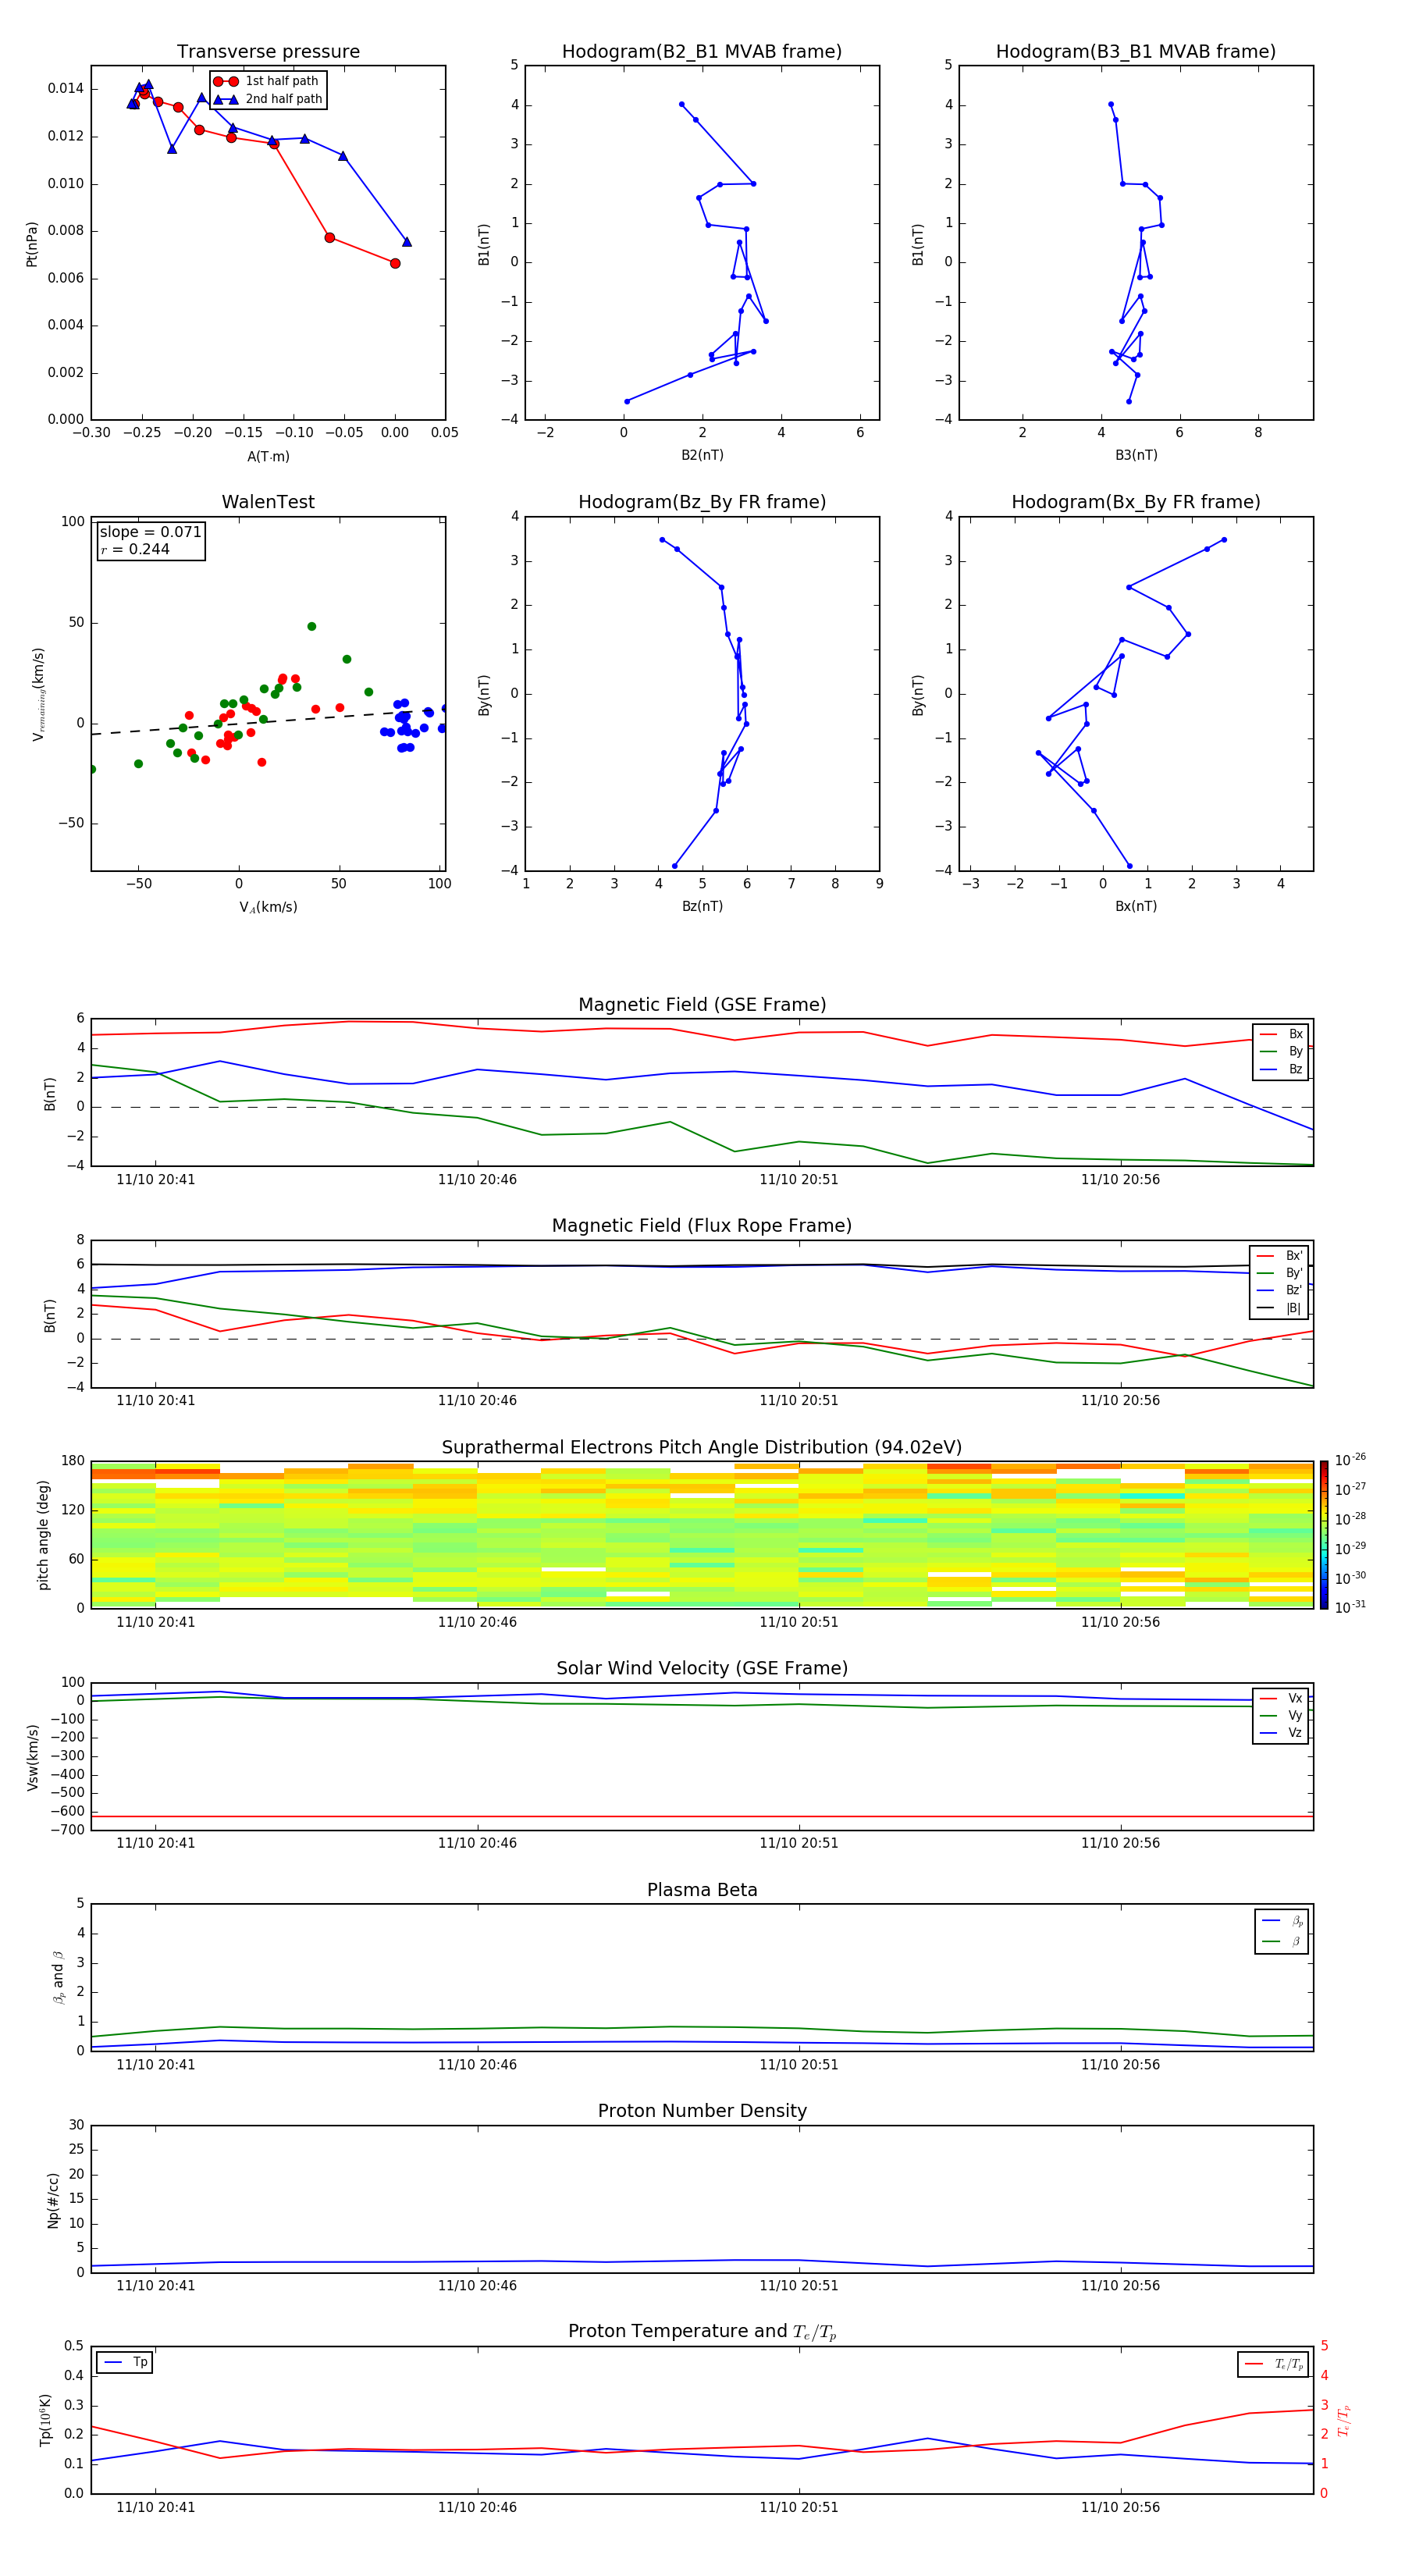
Task: Click '11/10 20:41' tick under GSE magnetic field
Action: (155, 1179)
